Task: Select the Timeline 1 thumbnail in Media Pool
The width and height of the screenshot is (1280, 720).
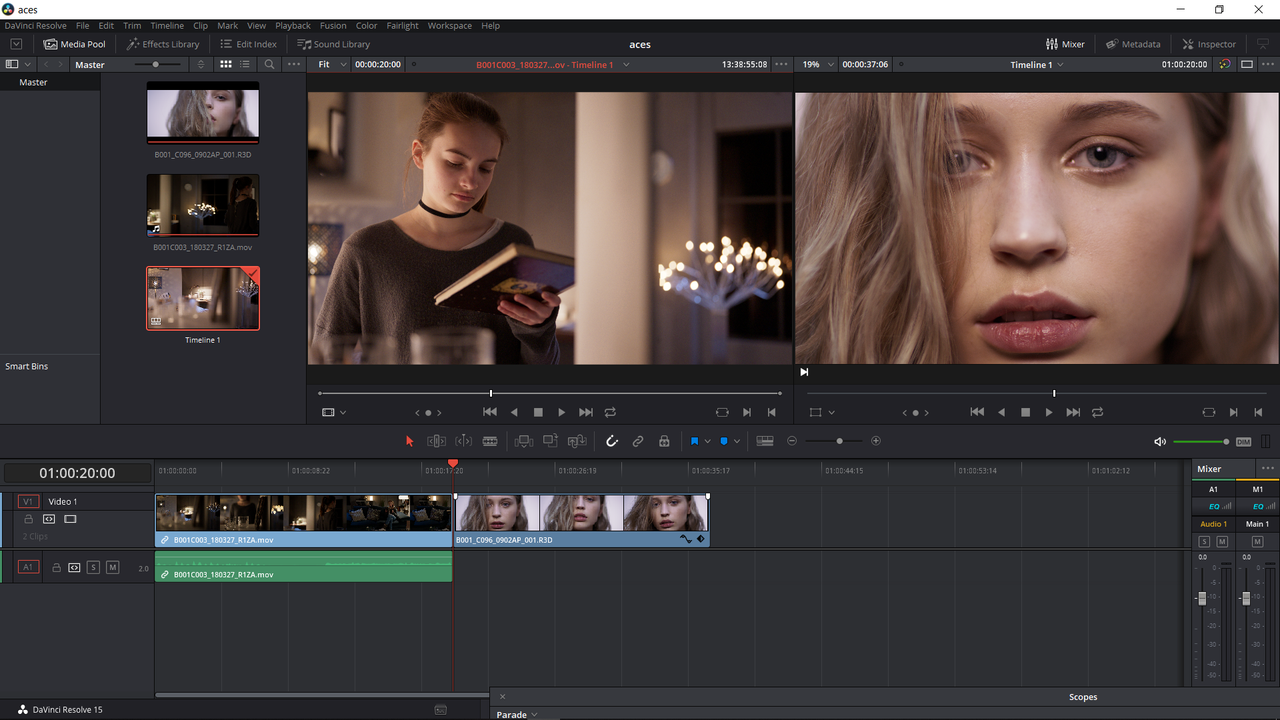Action: pos(203,298)
